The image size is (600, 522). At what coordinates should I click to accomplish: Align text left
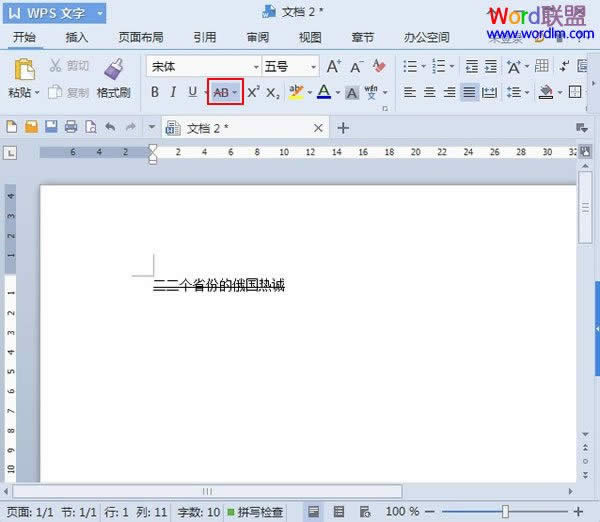click(x=410, y=92)
